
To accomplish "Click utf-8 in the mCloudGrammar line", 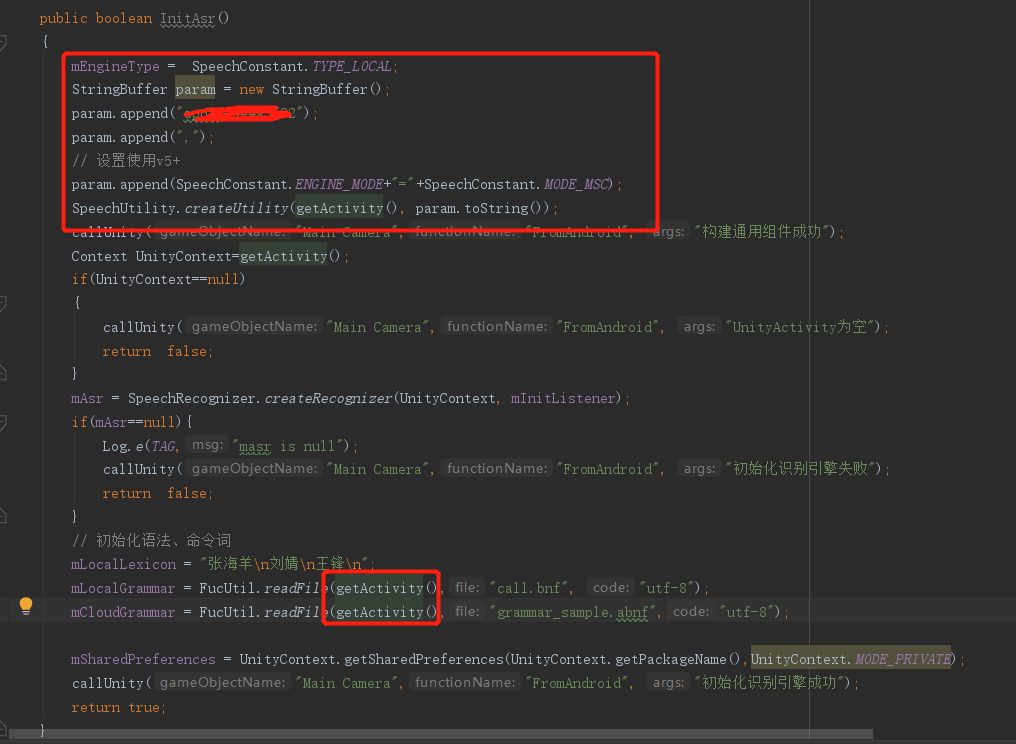I will point(746,612).
